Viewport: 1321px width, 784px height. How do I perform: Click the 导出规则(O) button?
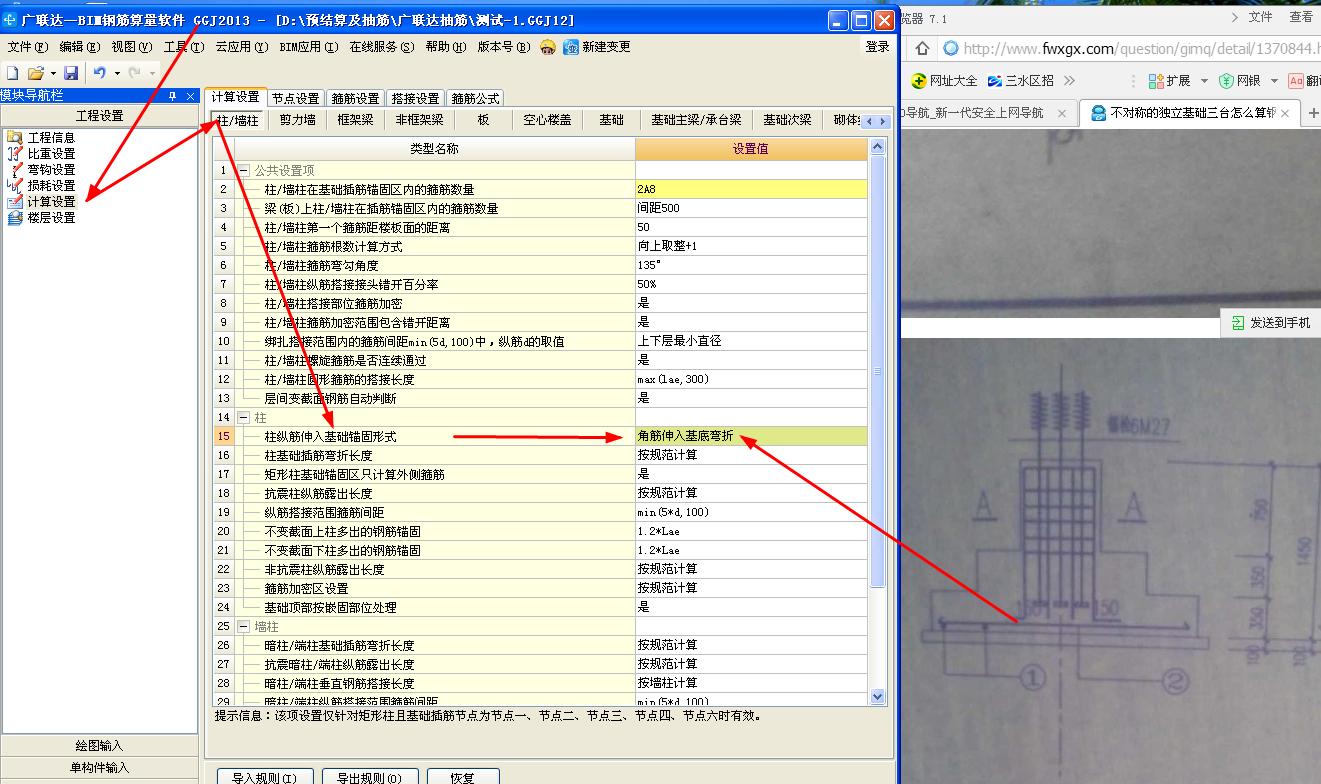point(370,778)
